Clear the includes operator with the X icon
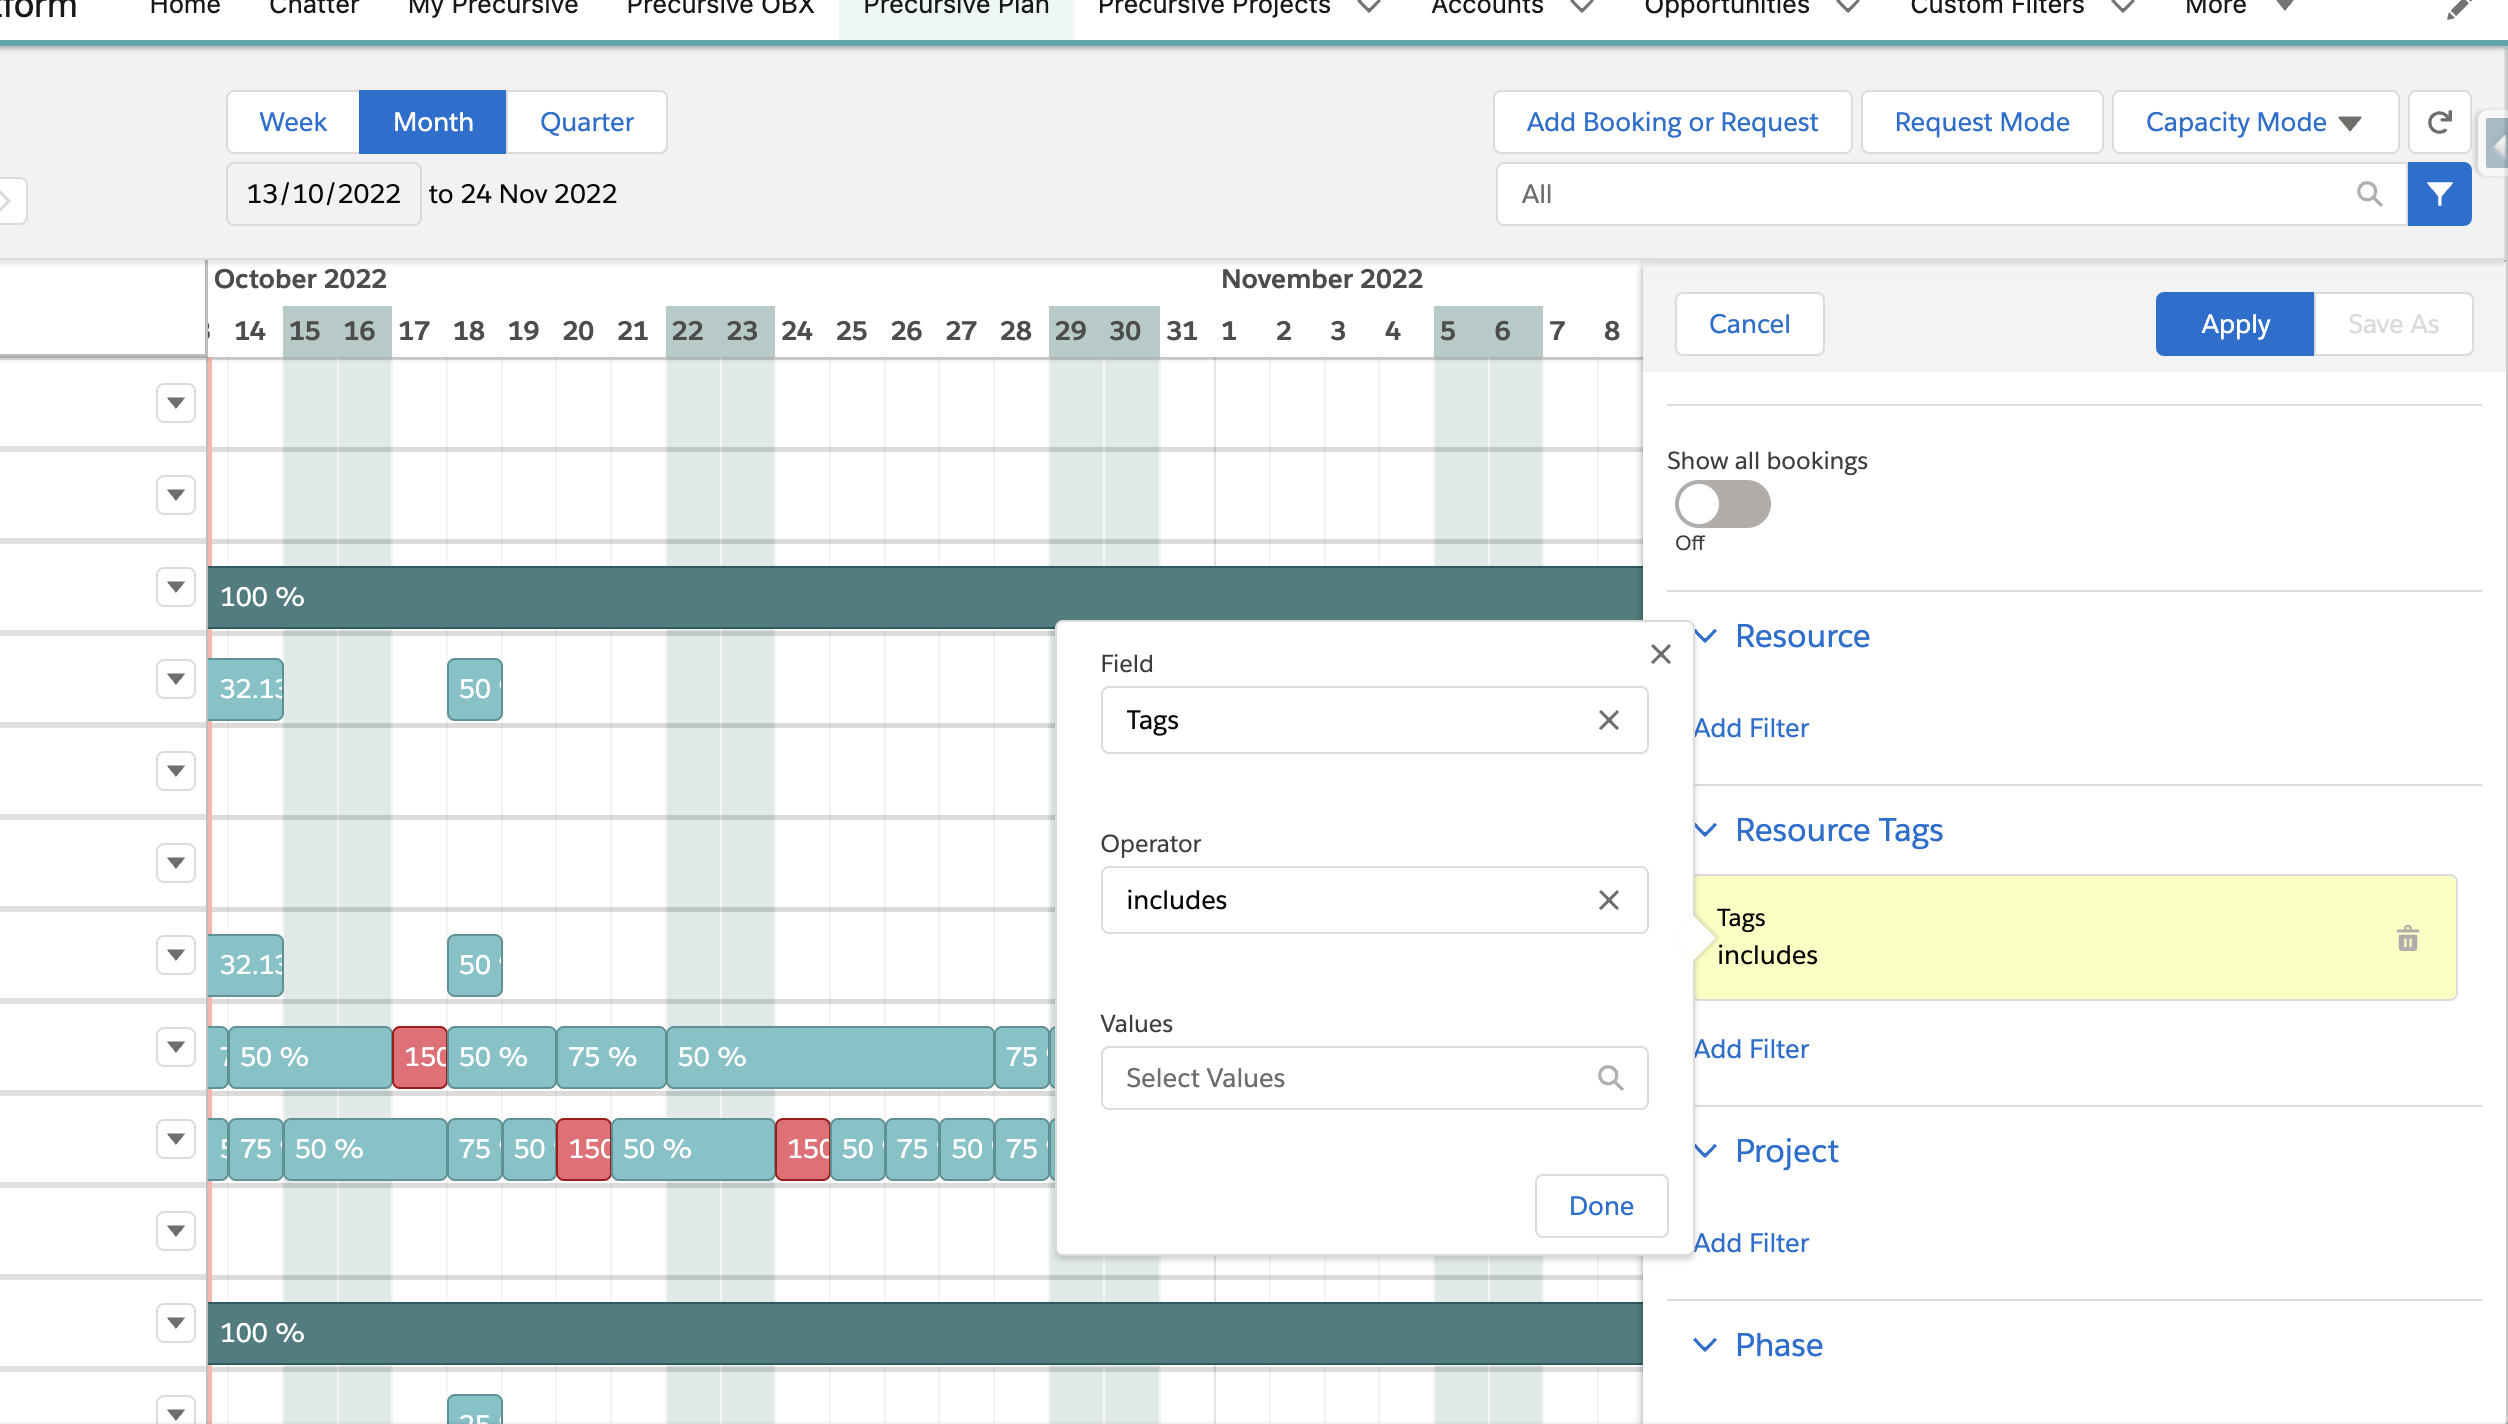Image resolution: width=2508 pixels, height=1424 pixels. (x=1609, y=900)
